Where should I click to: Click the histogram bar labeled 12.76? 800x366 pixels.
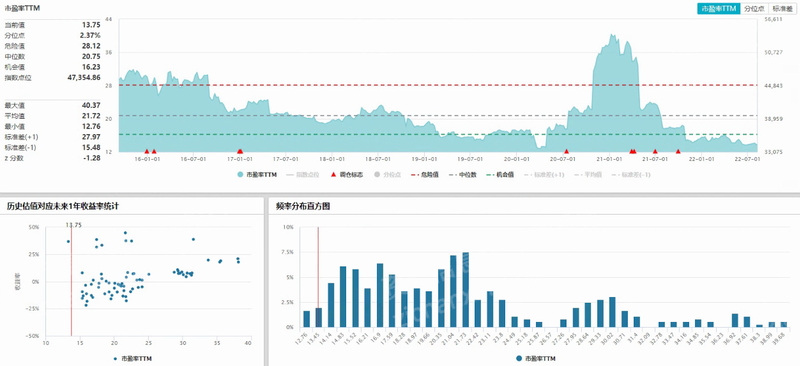pos(306,319)
